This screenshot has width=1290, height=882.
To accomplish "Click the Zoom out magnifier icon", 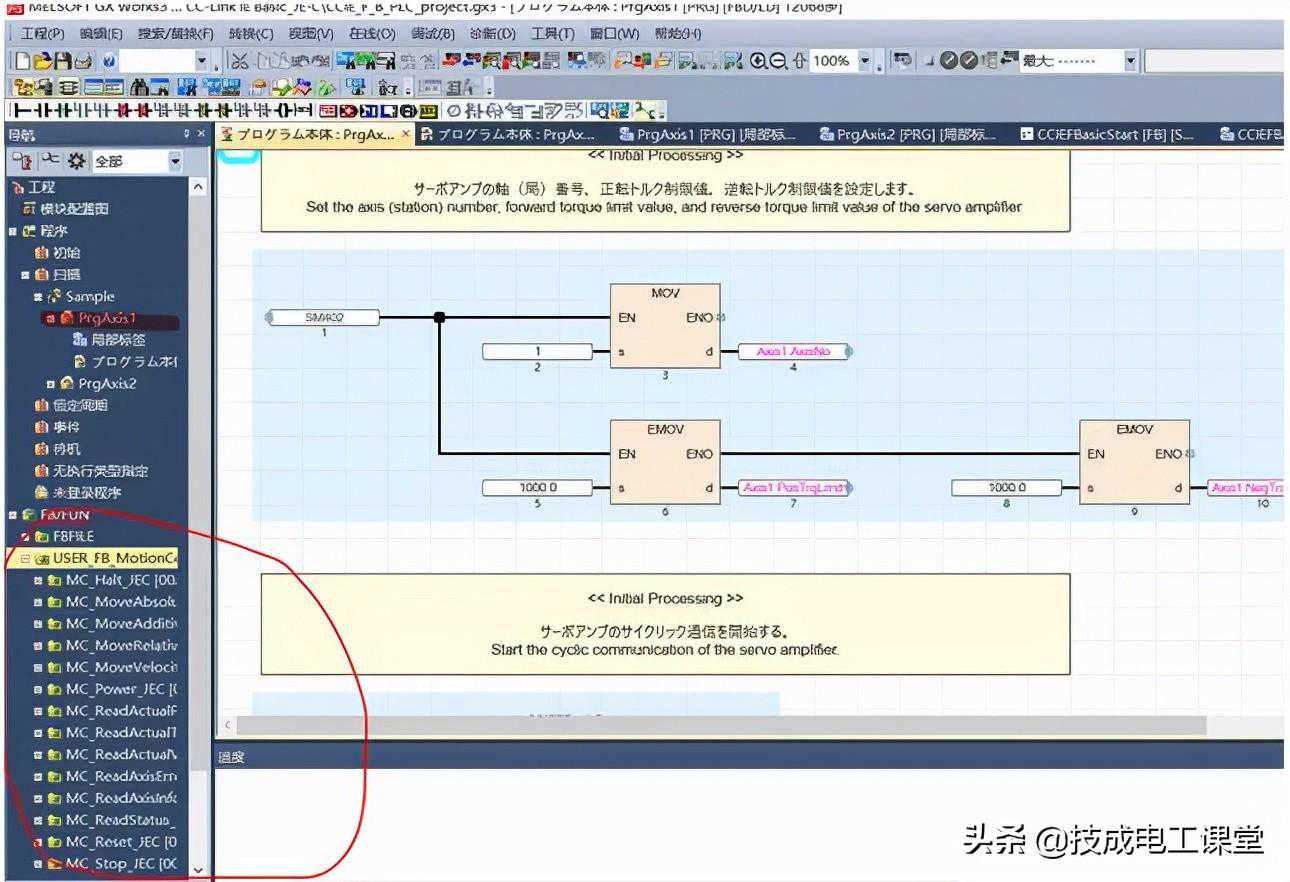I will pos(778,61).
